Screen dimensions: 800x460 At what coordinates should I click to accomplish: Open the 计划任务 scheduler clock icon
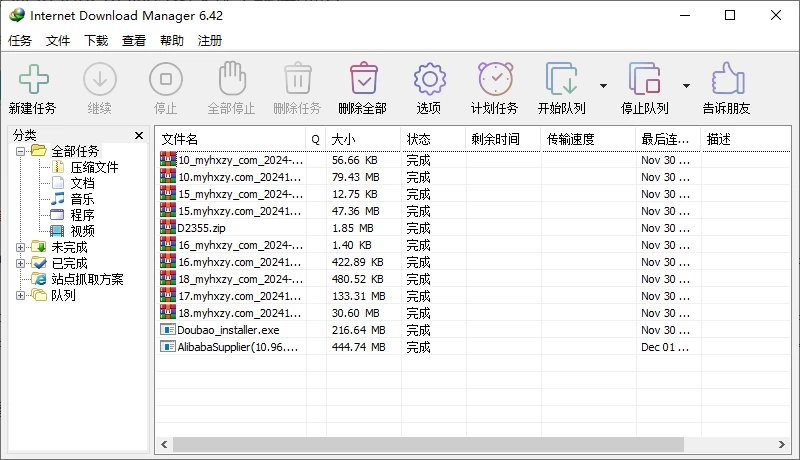pyautogui.click(x=495, y=80)
